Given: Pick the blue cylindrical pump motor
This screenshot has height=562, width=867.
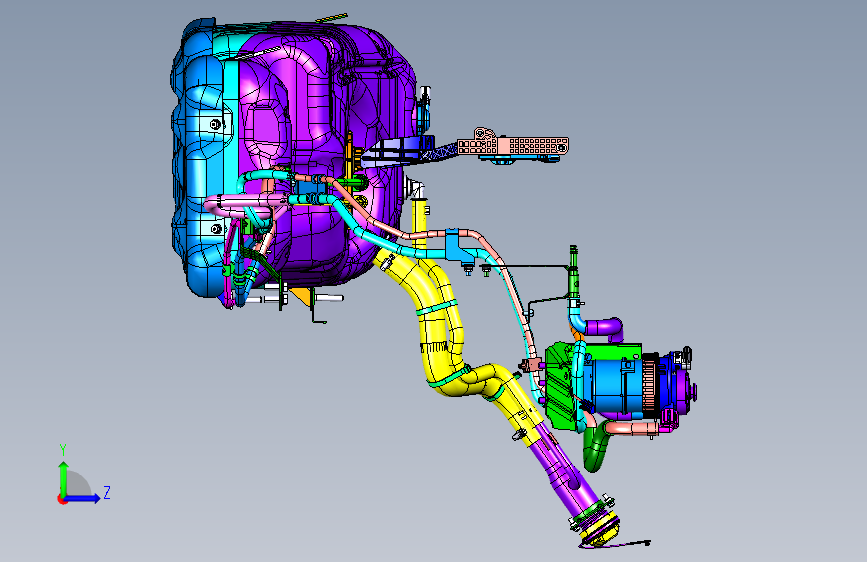Looking at the screenshot, I should (615, 387).
